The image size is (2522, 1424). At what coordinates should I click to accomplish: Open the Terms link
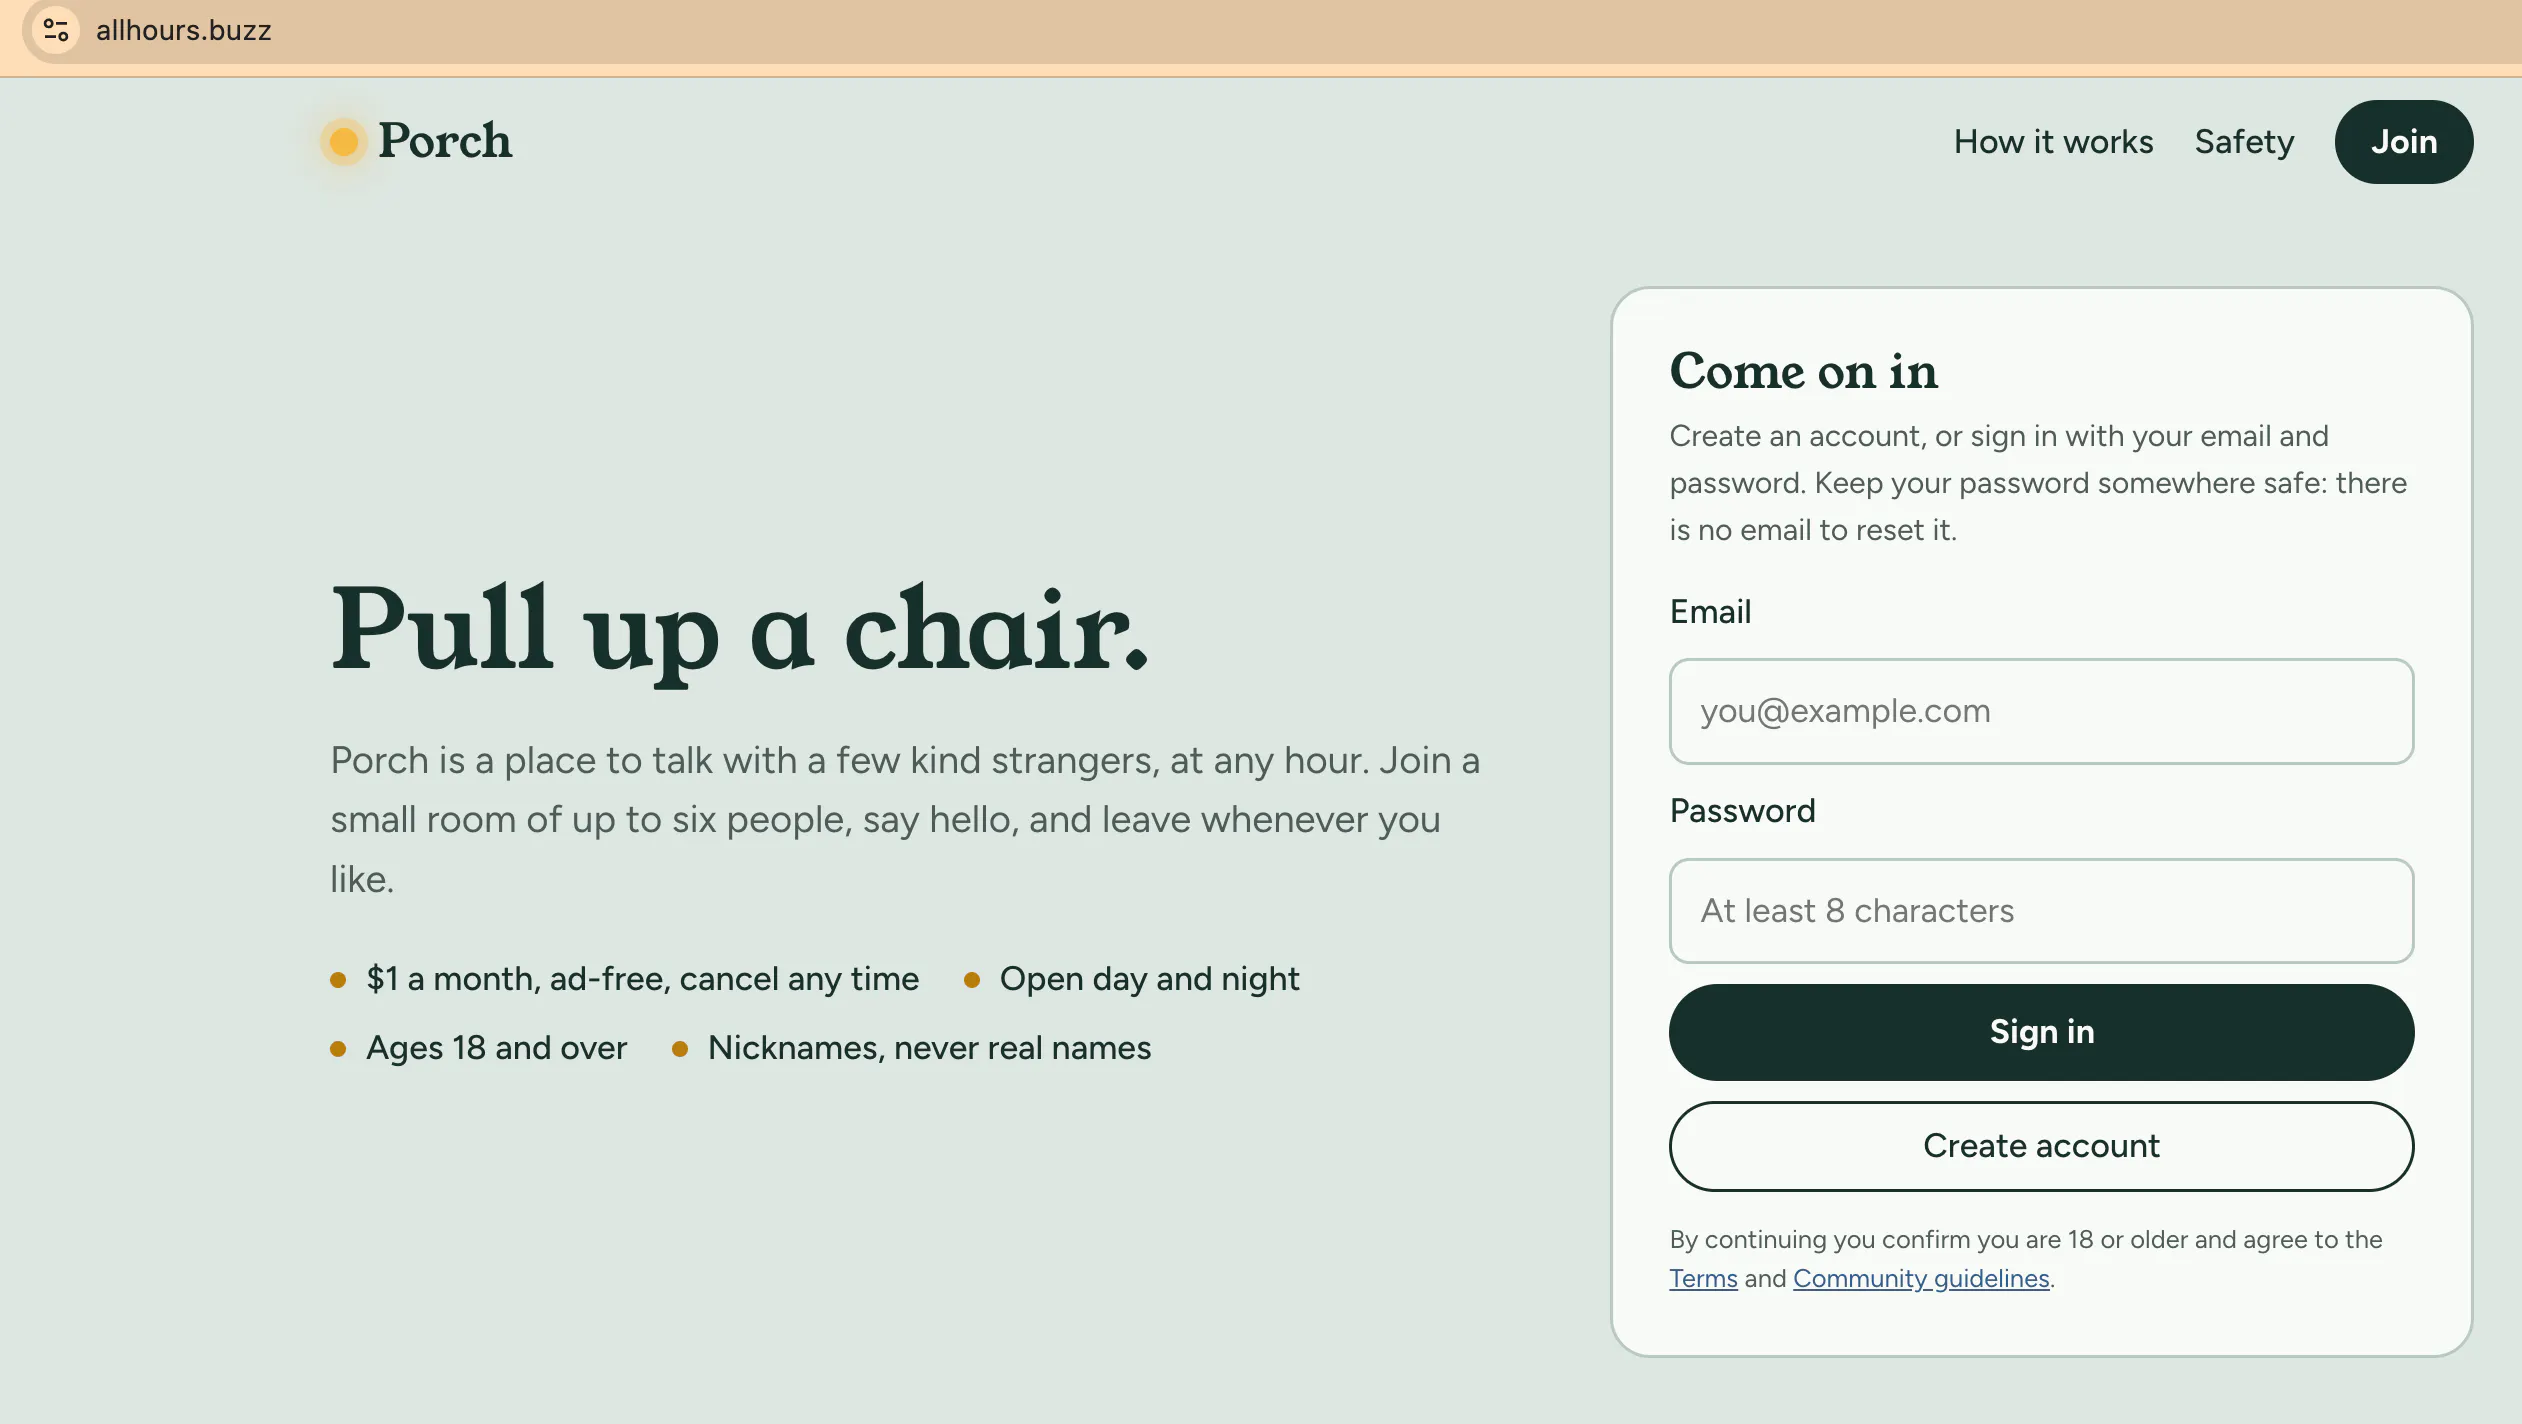[1703, 1279]
